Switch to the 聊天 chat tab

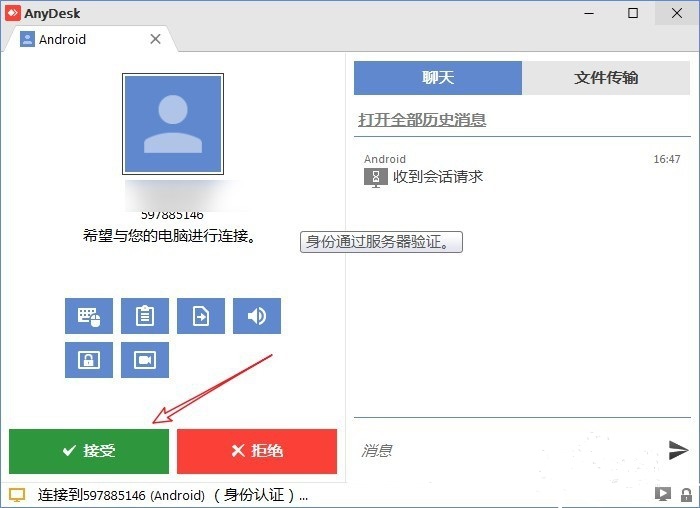click(x=438, y=78)
